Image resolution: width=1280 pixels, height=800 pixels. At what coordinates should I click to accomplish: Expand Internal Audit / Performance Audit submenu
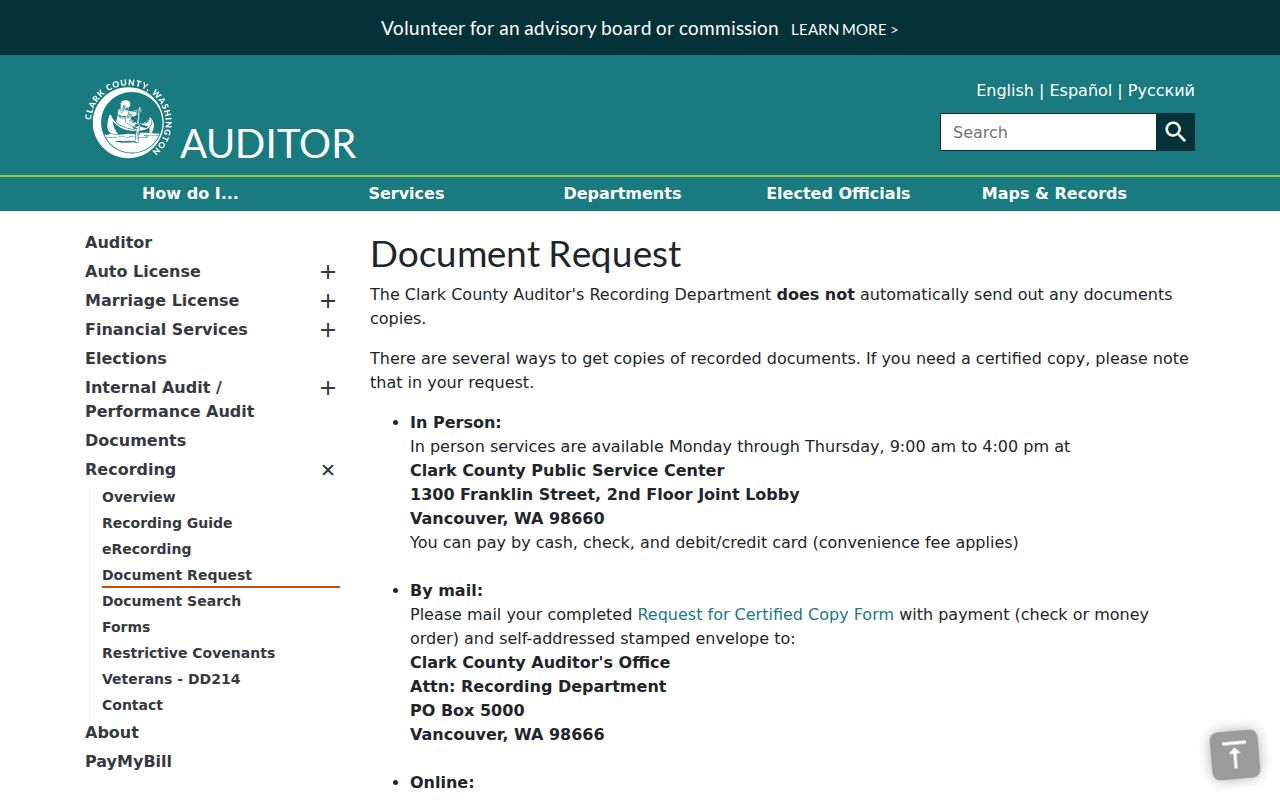coord(327,388)
